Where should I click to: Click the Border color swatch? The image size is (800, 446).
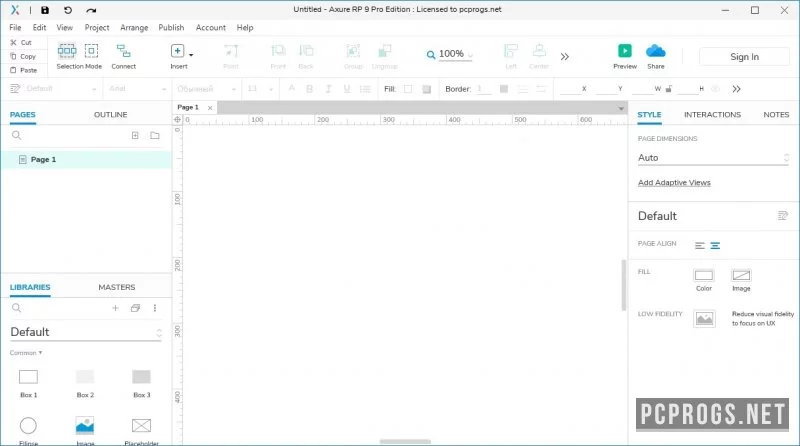[504, 89]
